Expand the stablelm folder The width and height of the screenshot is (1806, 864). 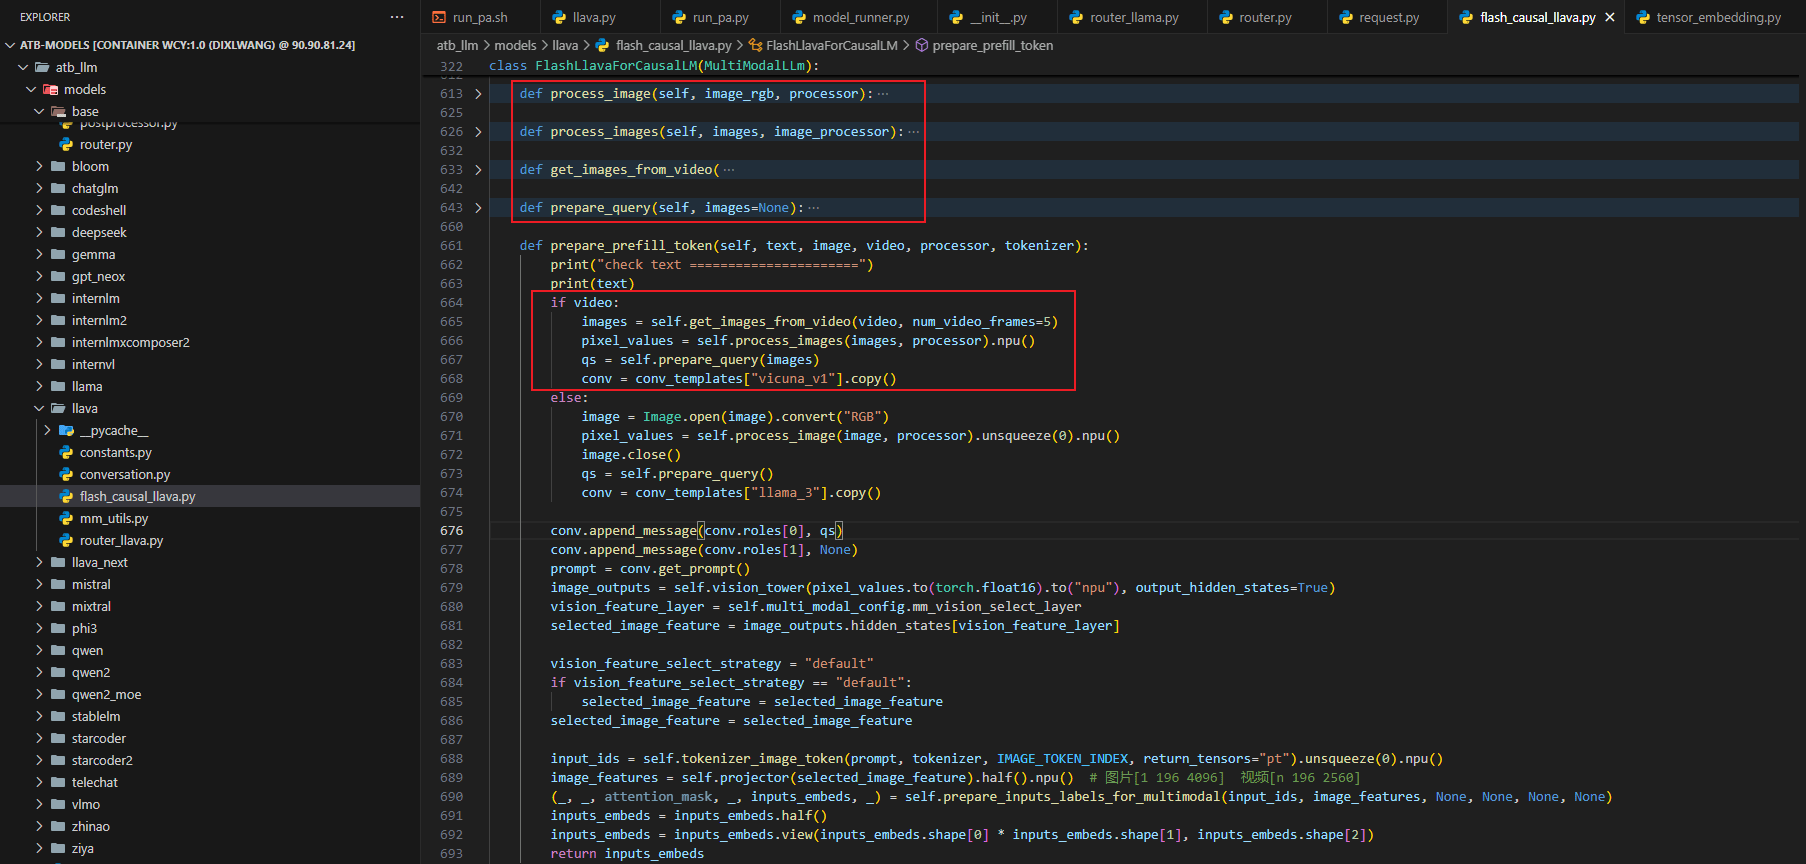39,716
